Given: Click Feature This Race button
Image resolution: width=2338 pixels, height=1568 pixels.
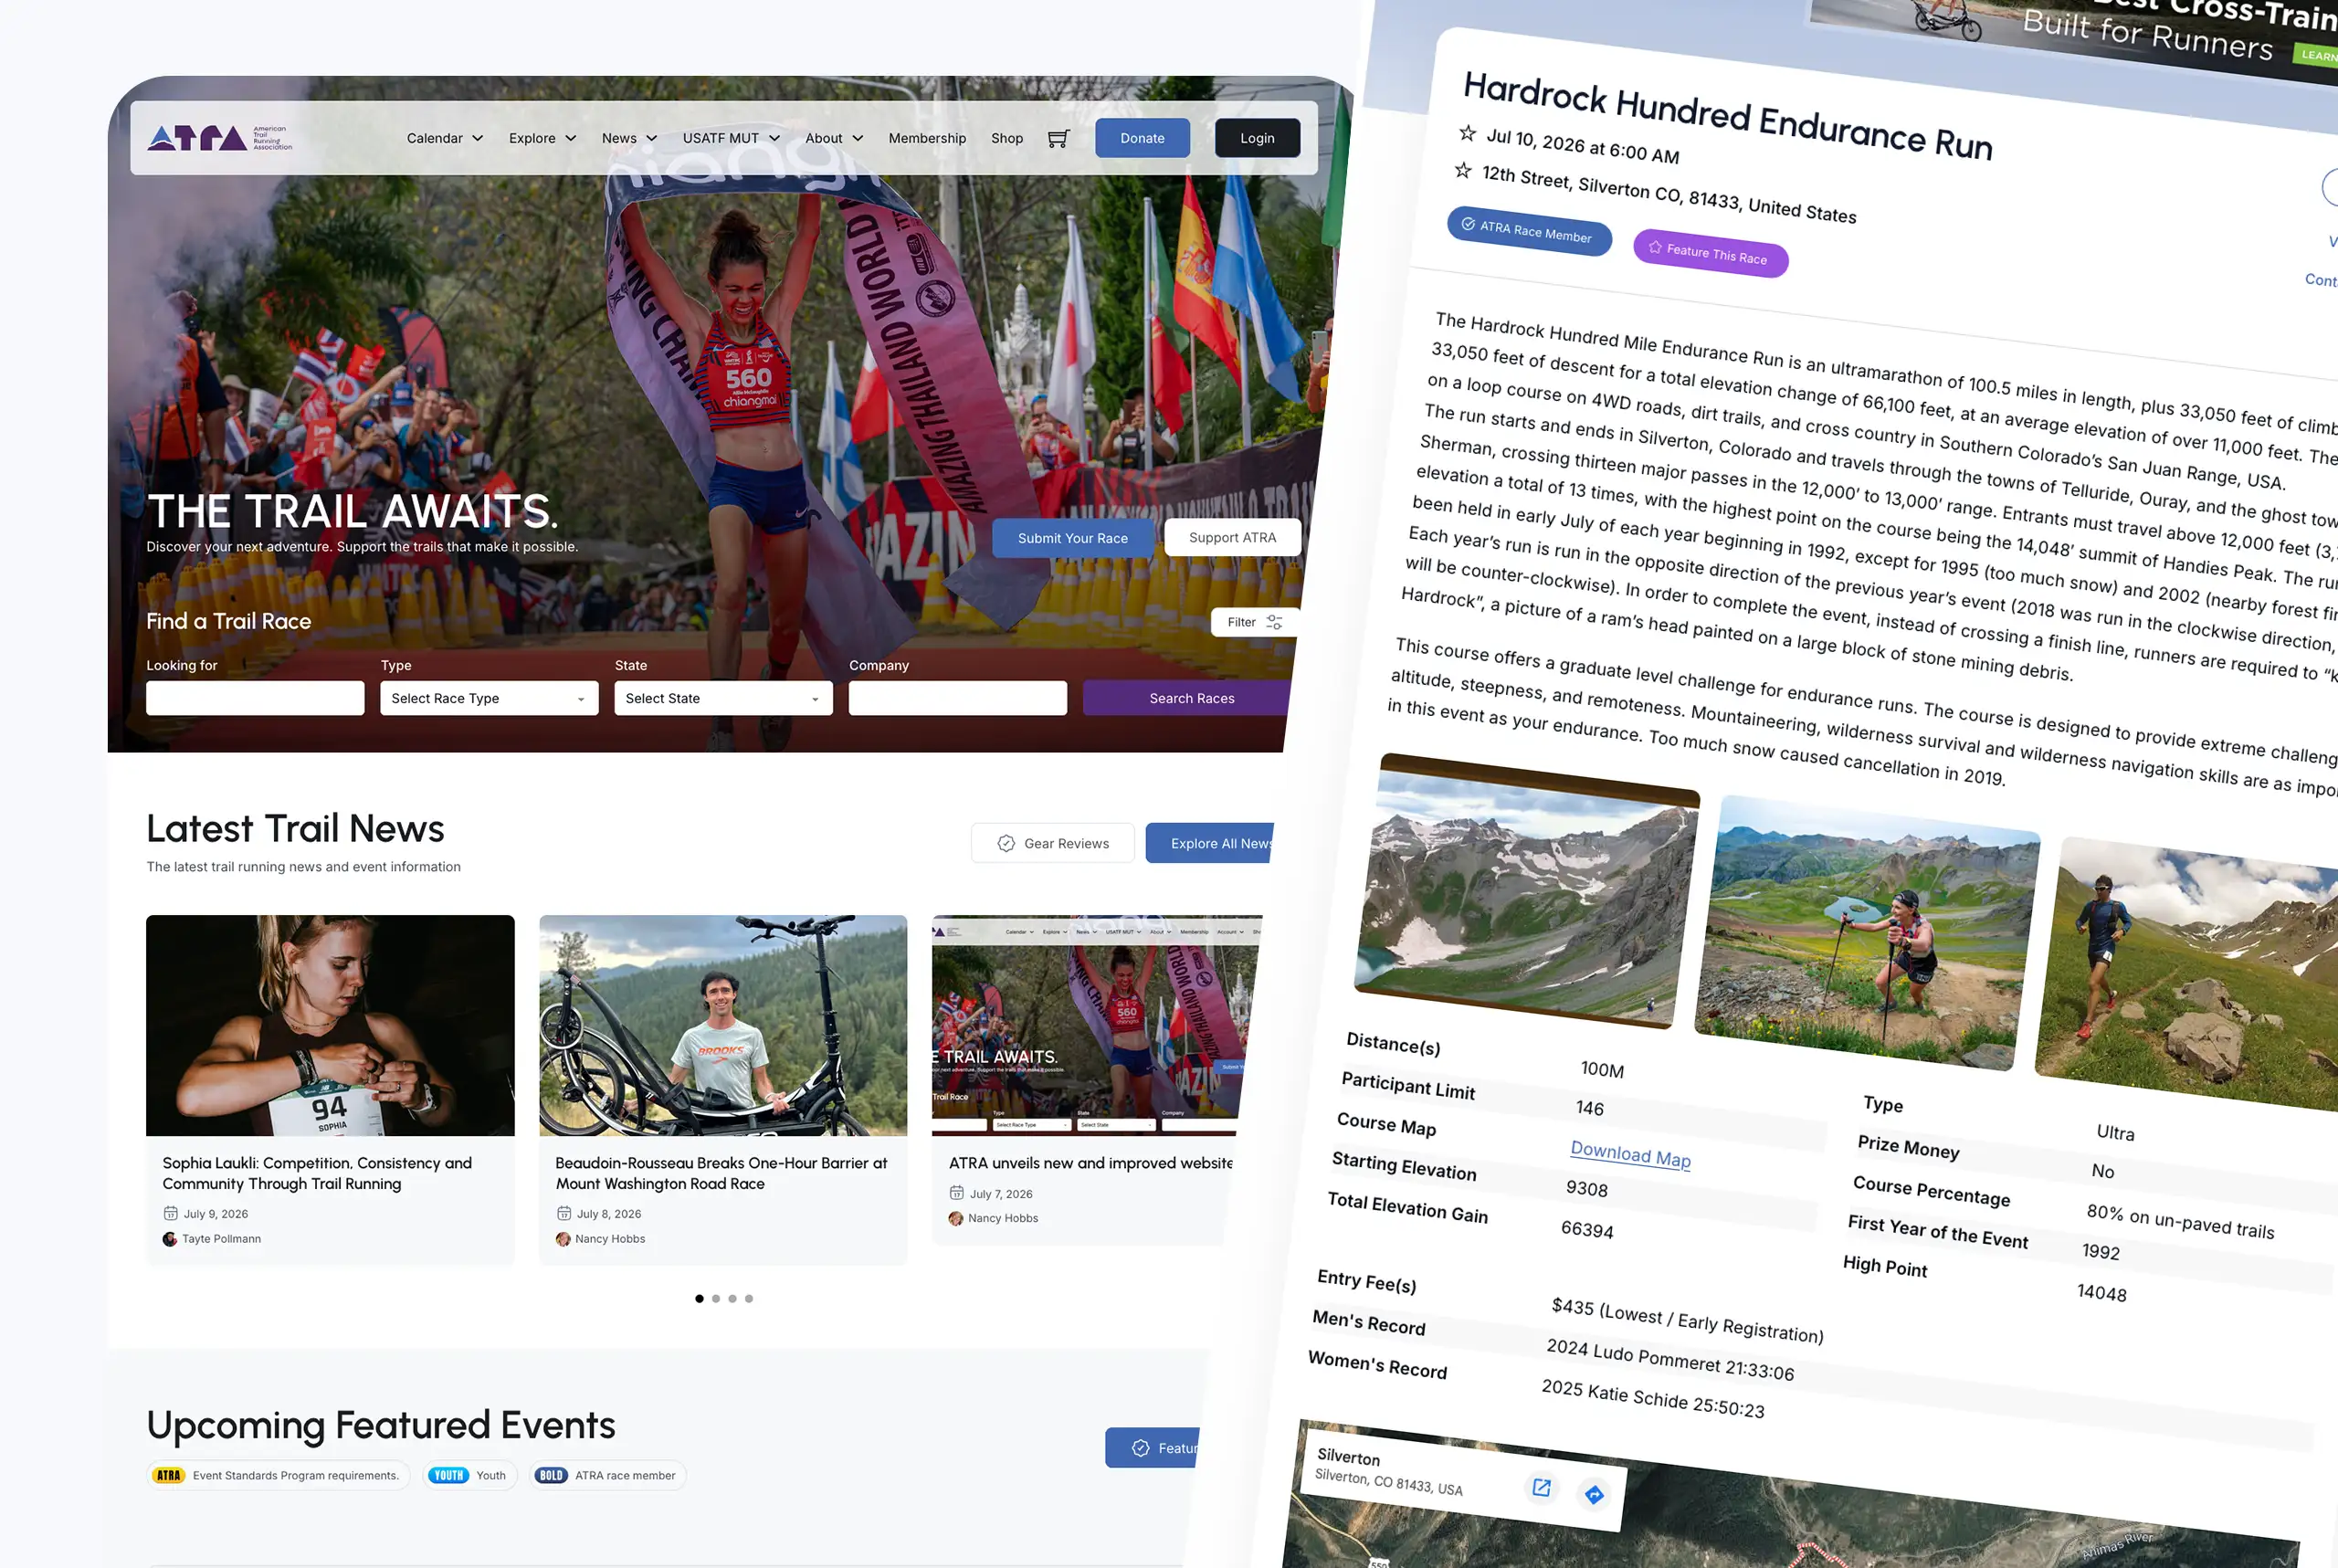Looking at the screenshot, I should coord(1710,253).
